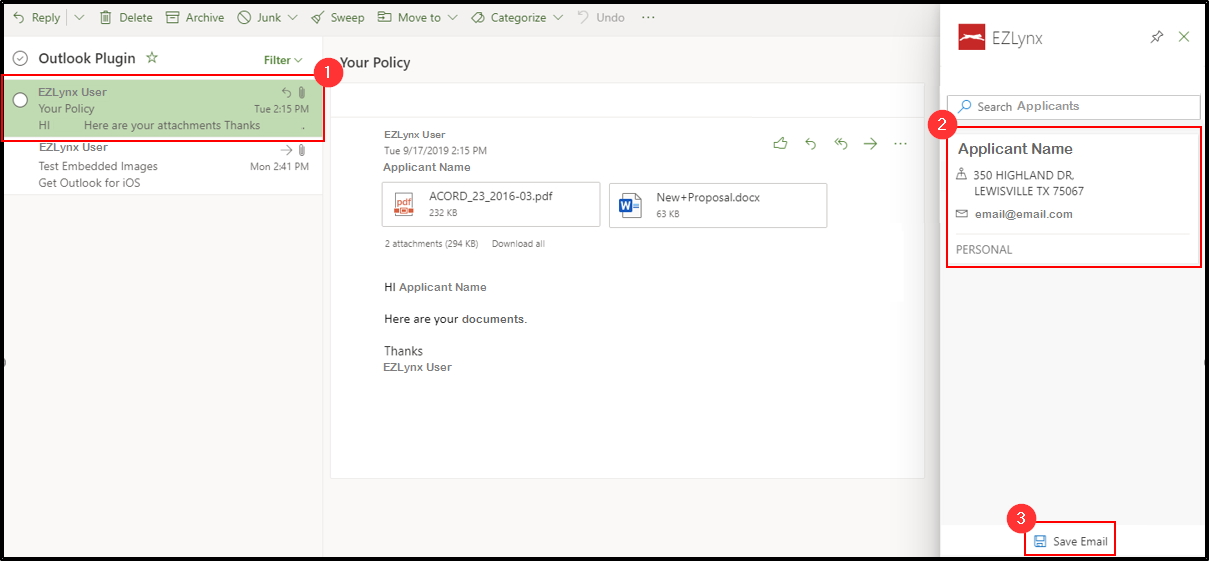Click the search magnifier icon in EZLynx panel

tap(965, 106)
